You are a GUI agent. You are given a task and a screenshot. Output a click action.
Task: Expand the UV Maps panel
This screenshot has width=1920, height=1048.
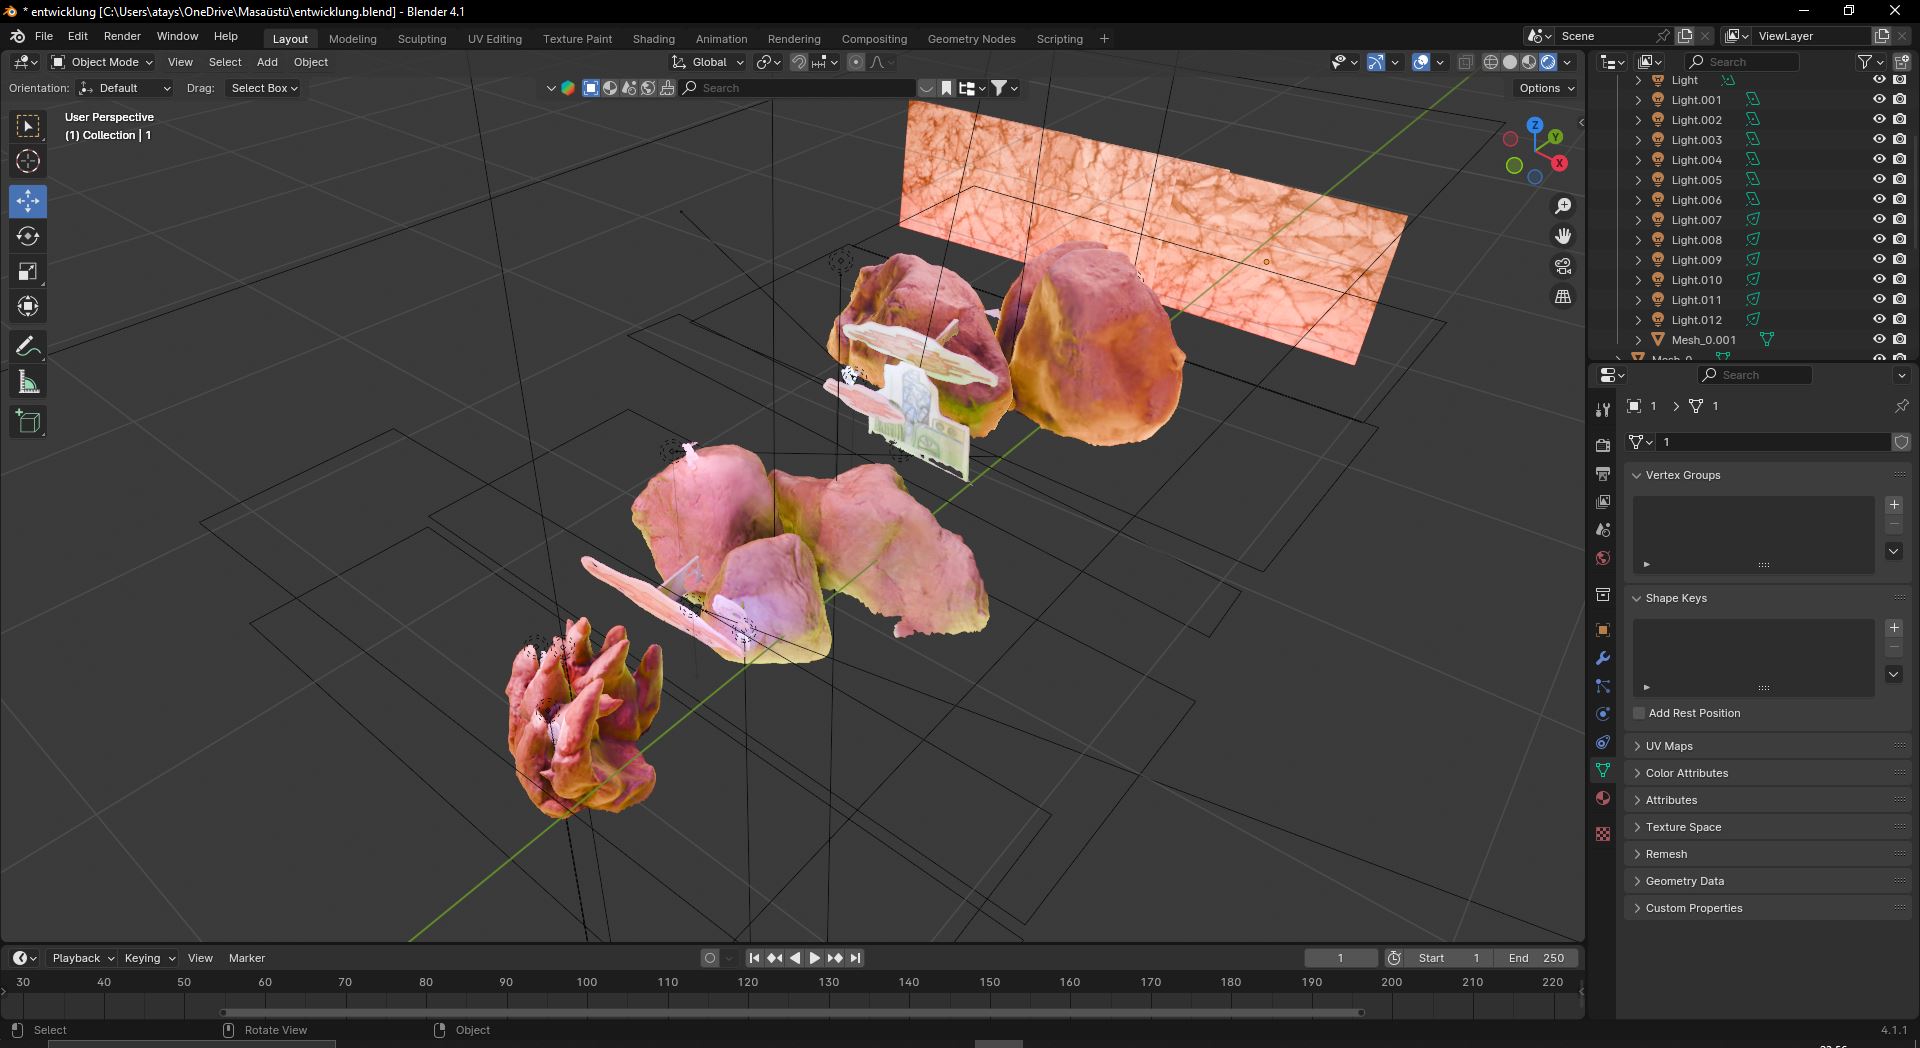coord(1669,746)
